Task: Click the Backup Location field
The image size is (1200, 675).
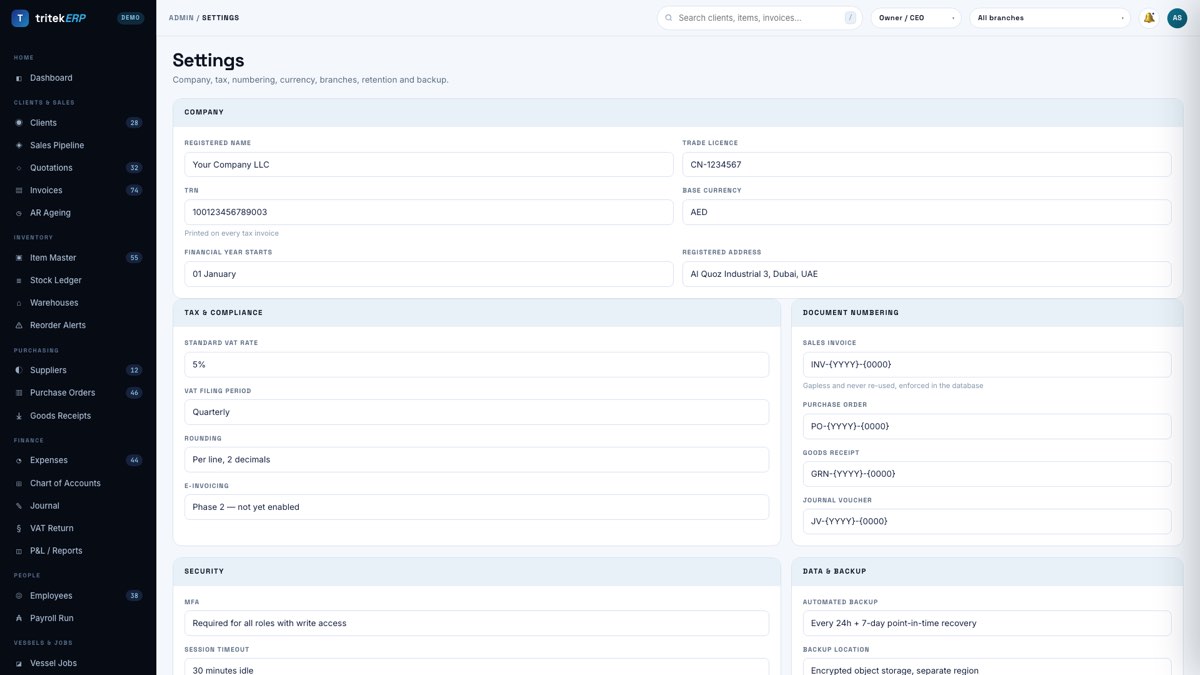Action: pyautogui.click(x=987, y=667)
